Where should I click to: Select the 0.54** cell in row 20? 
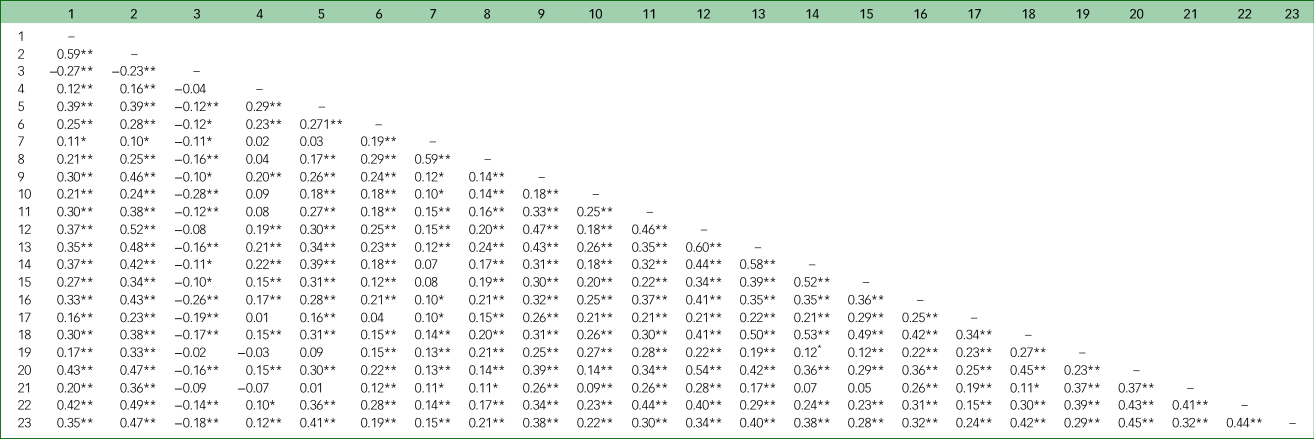click(x=705, y=370)
